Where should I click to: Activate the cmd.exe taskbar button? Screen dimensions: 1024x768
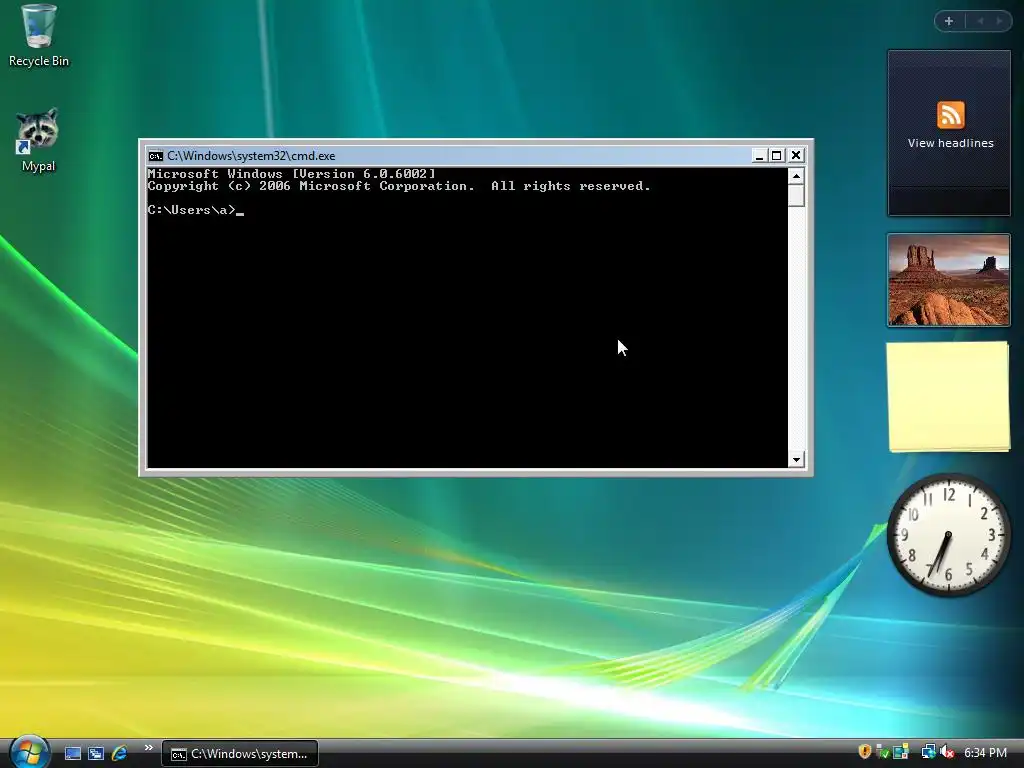pyautogui.click(x=240, y=754)
